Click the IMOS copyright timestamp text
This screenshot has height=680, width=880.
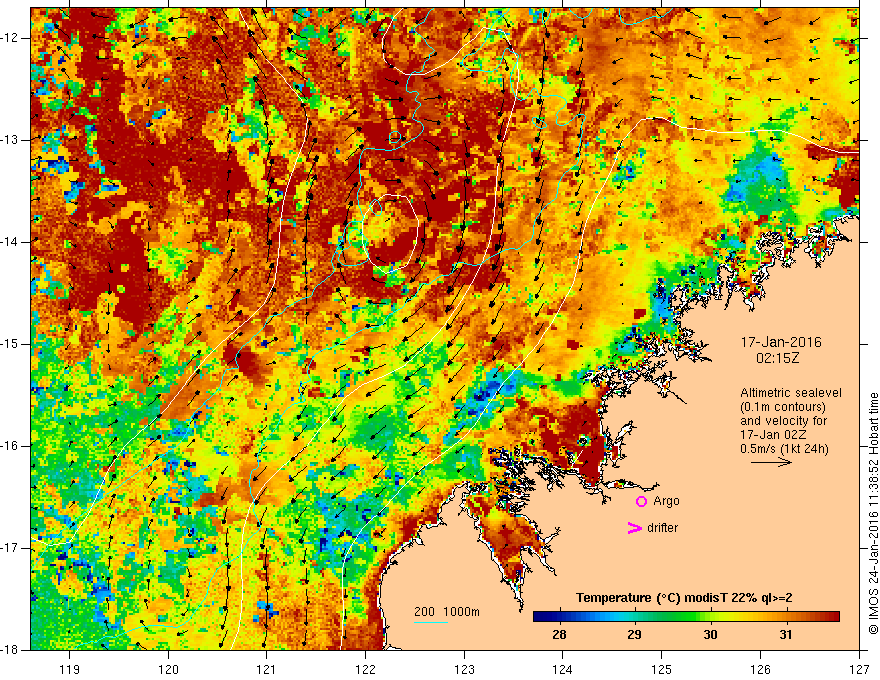873,513
